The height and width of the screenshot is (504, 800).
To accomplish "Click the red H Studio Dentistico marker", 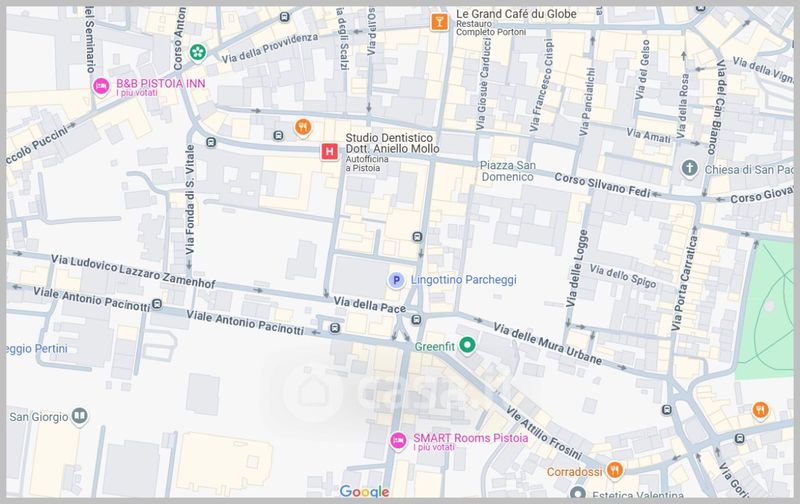I will coord(328,152).
